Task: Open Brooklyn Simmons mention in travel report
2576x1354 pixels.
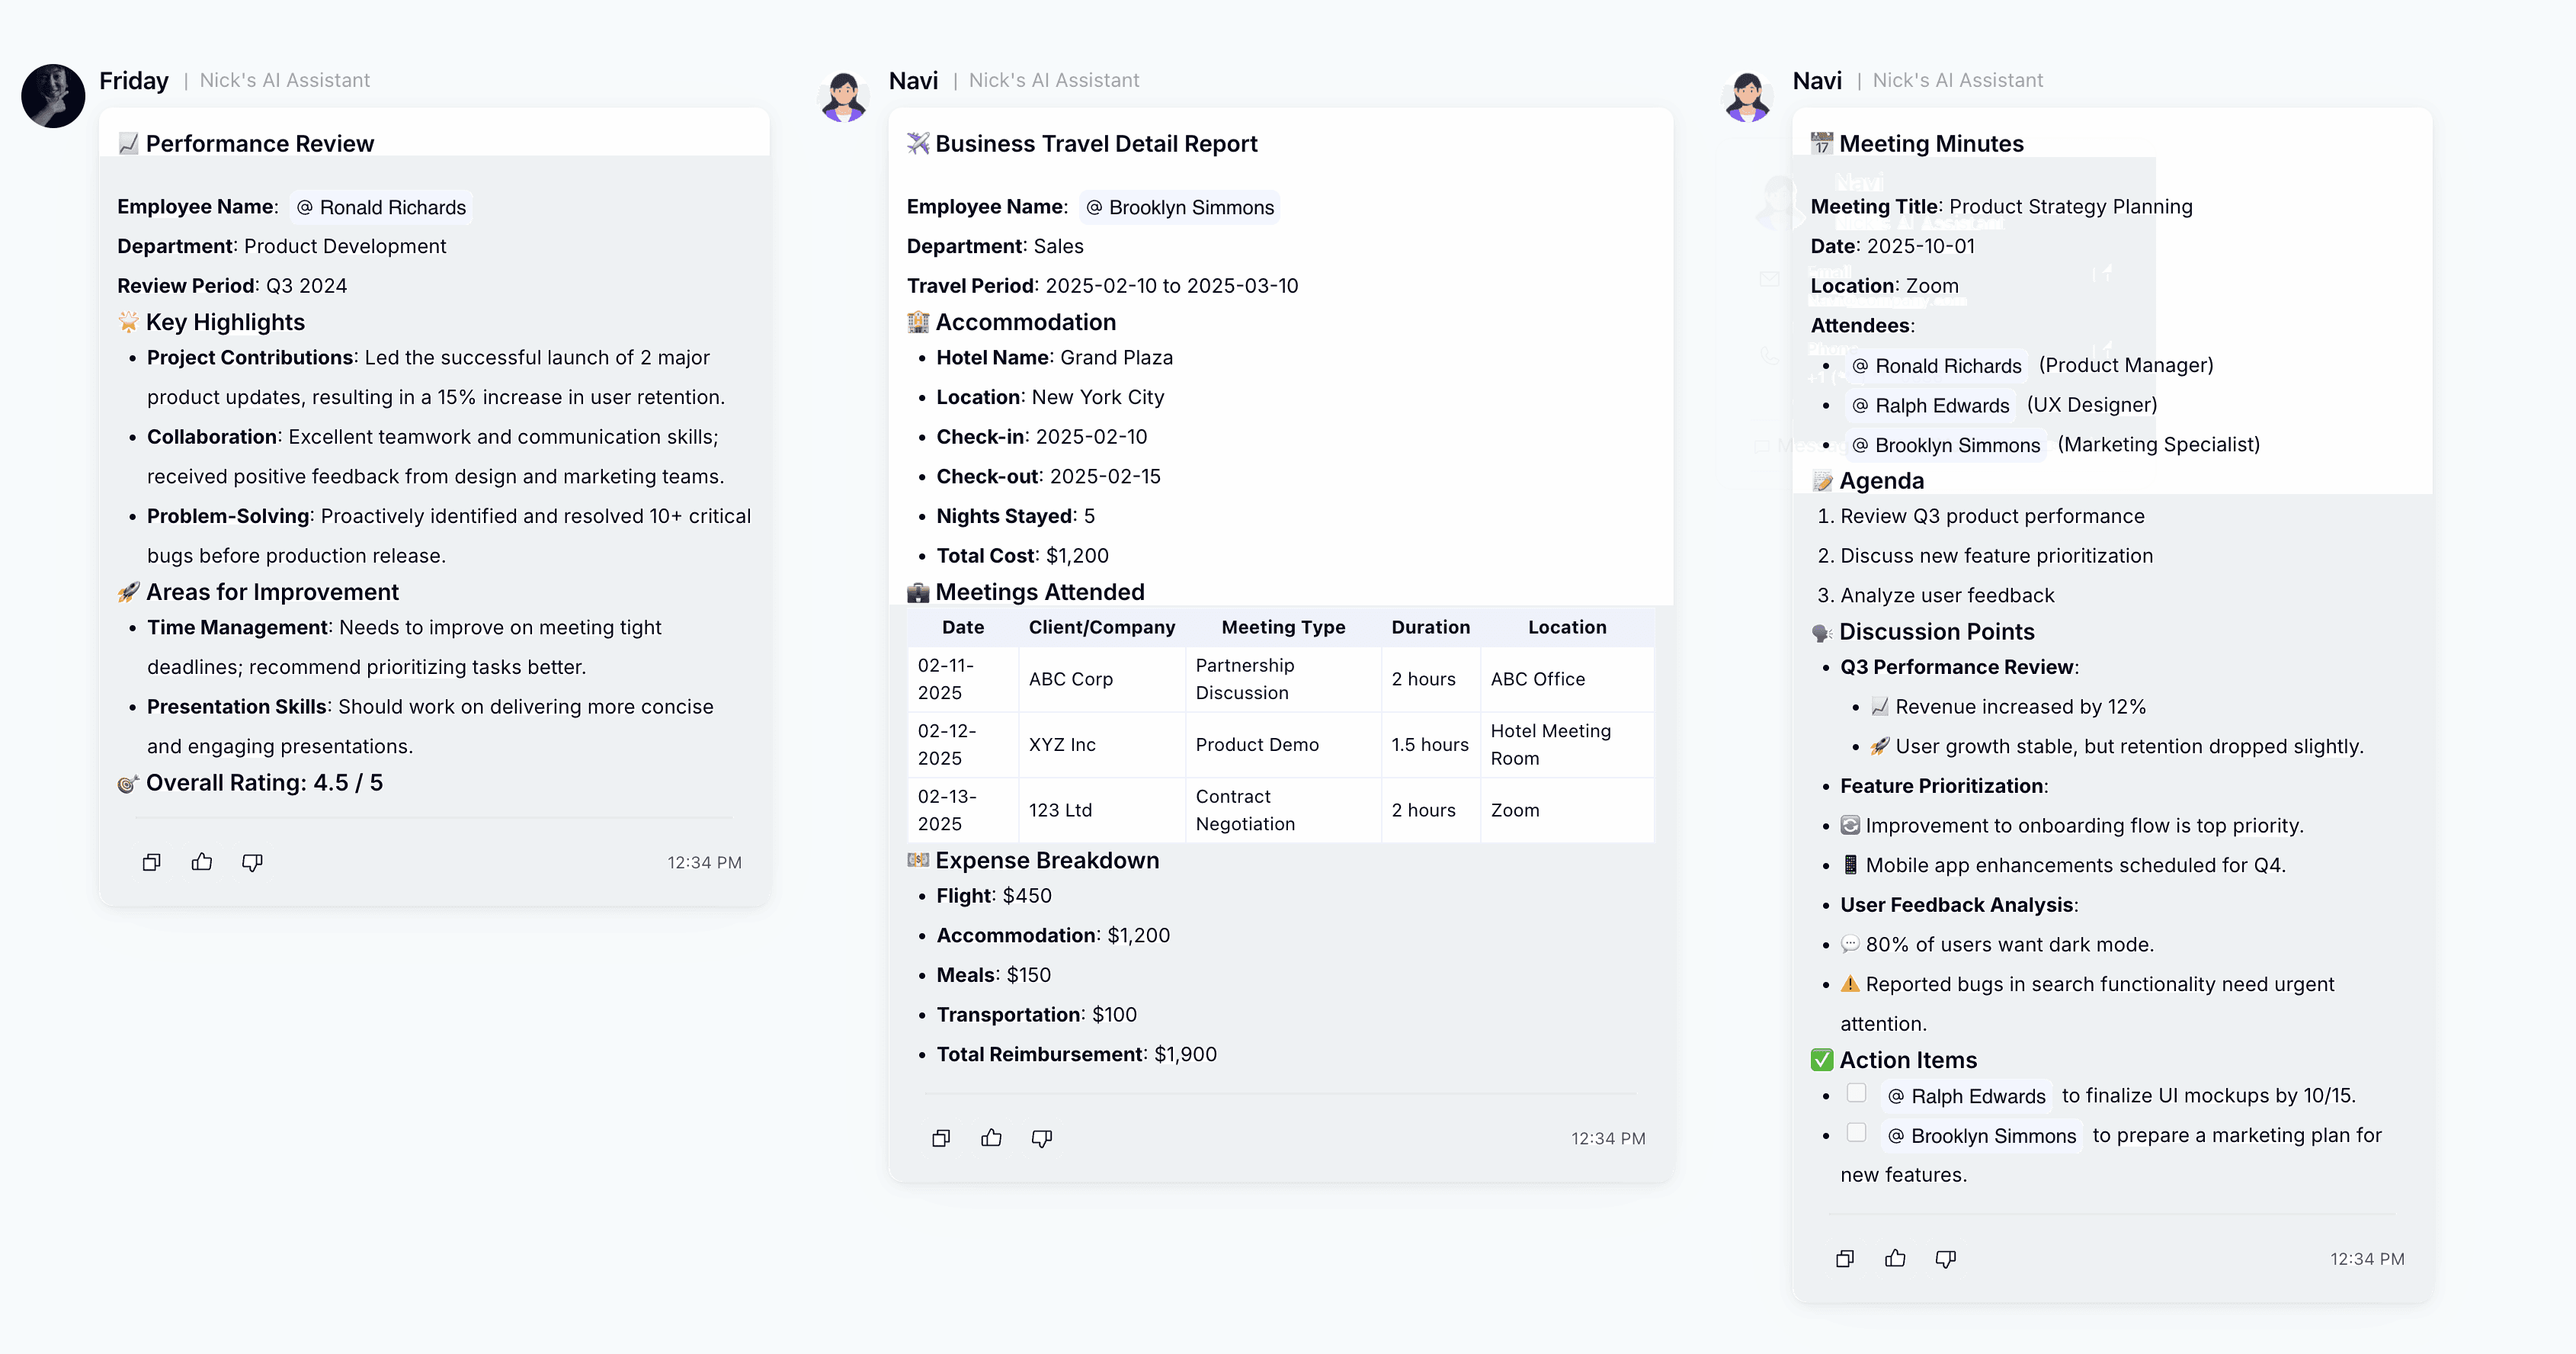Action: click(x=1180, y=207)
